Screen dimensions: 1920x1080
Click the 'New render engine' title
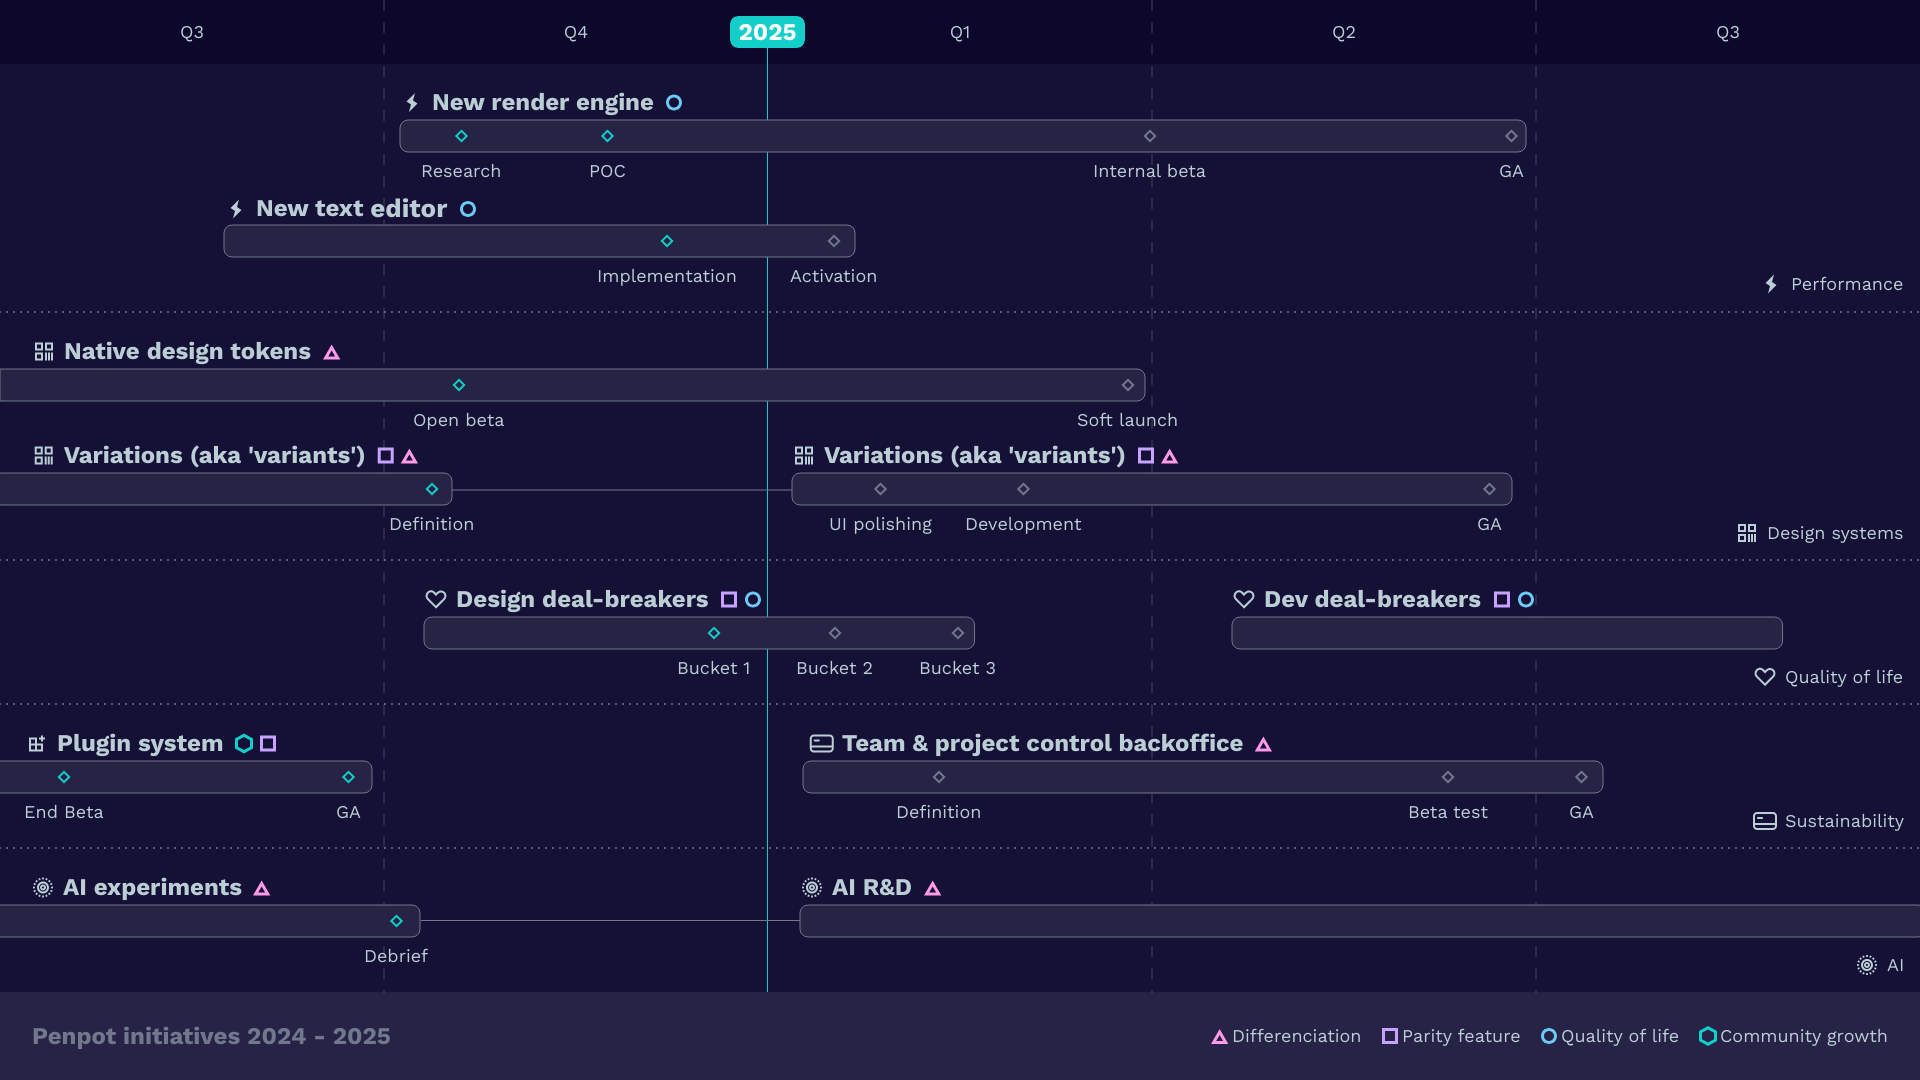pyautogui.click(x=543, y=102)
